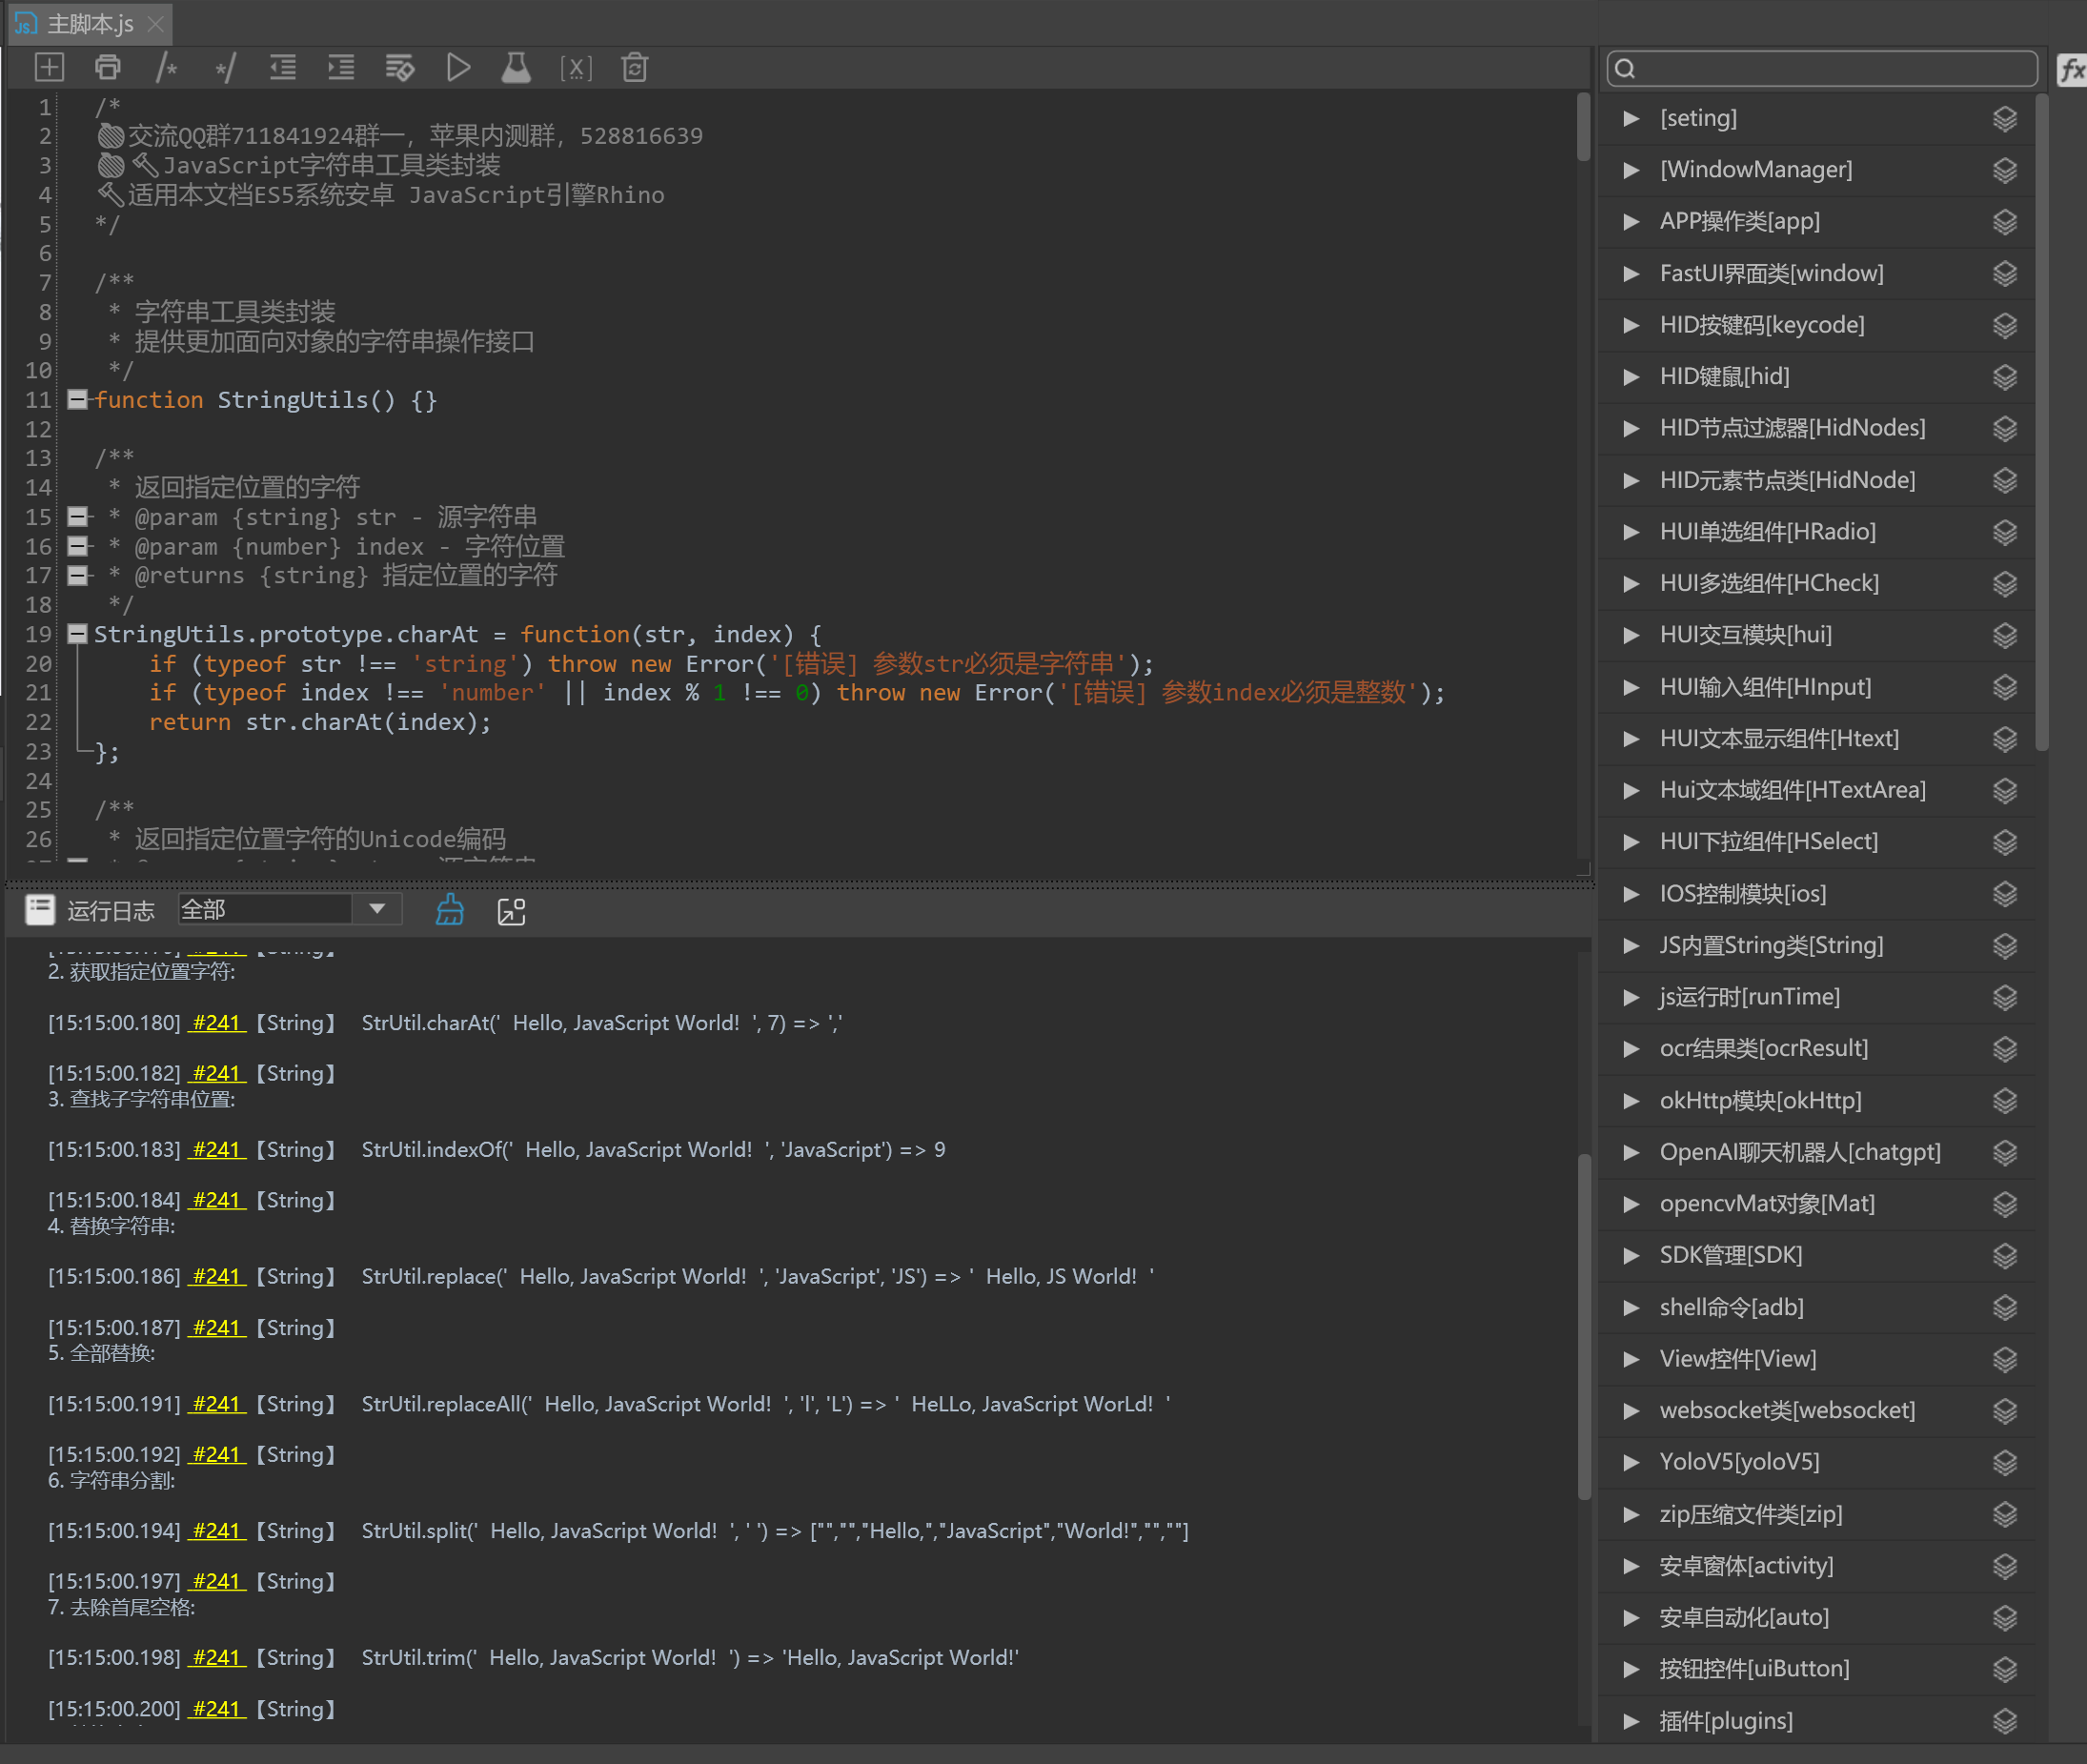Click the trash refresh icon in toolbar
The image size is (2087, 1764).
point(634,68)
